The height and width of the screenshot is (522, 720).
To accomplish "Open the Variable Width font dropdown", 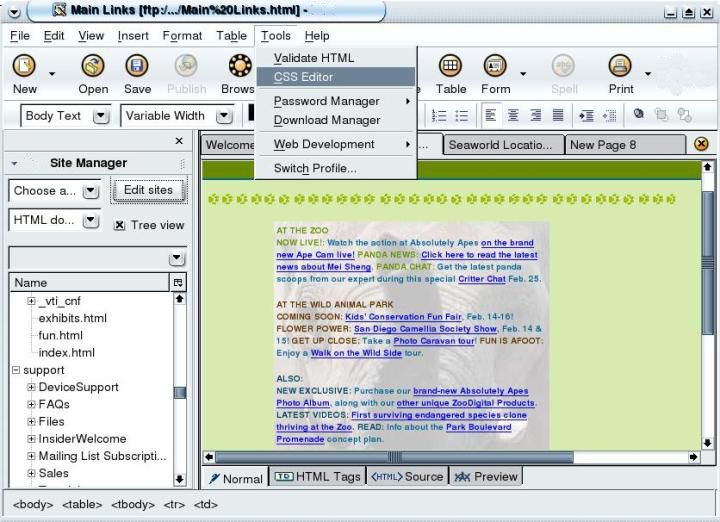I will [x=224, y=116].
